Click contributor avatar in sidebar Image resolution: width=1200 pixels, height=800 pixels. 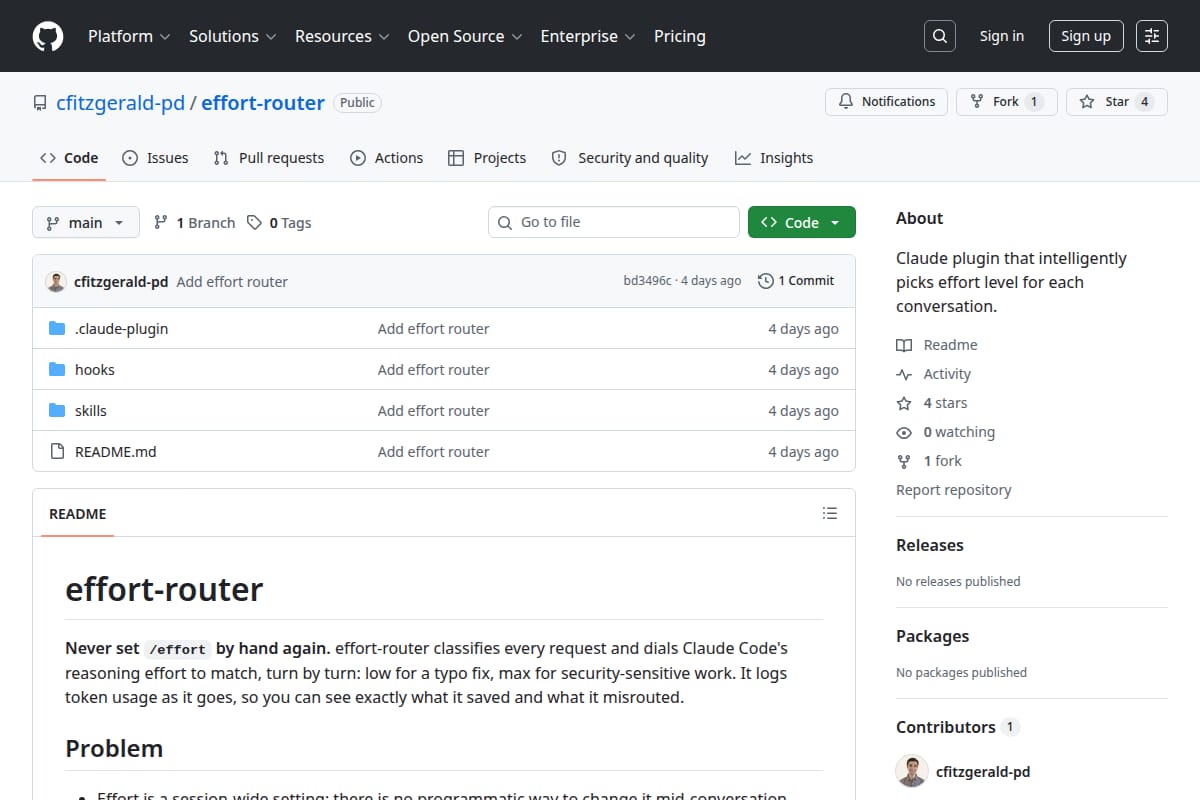912,772
